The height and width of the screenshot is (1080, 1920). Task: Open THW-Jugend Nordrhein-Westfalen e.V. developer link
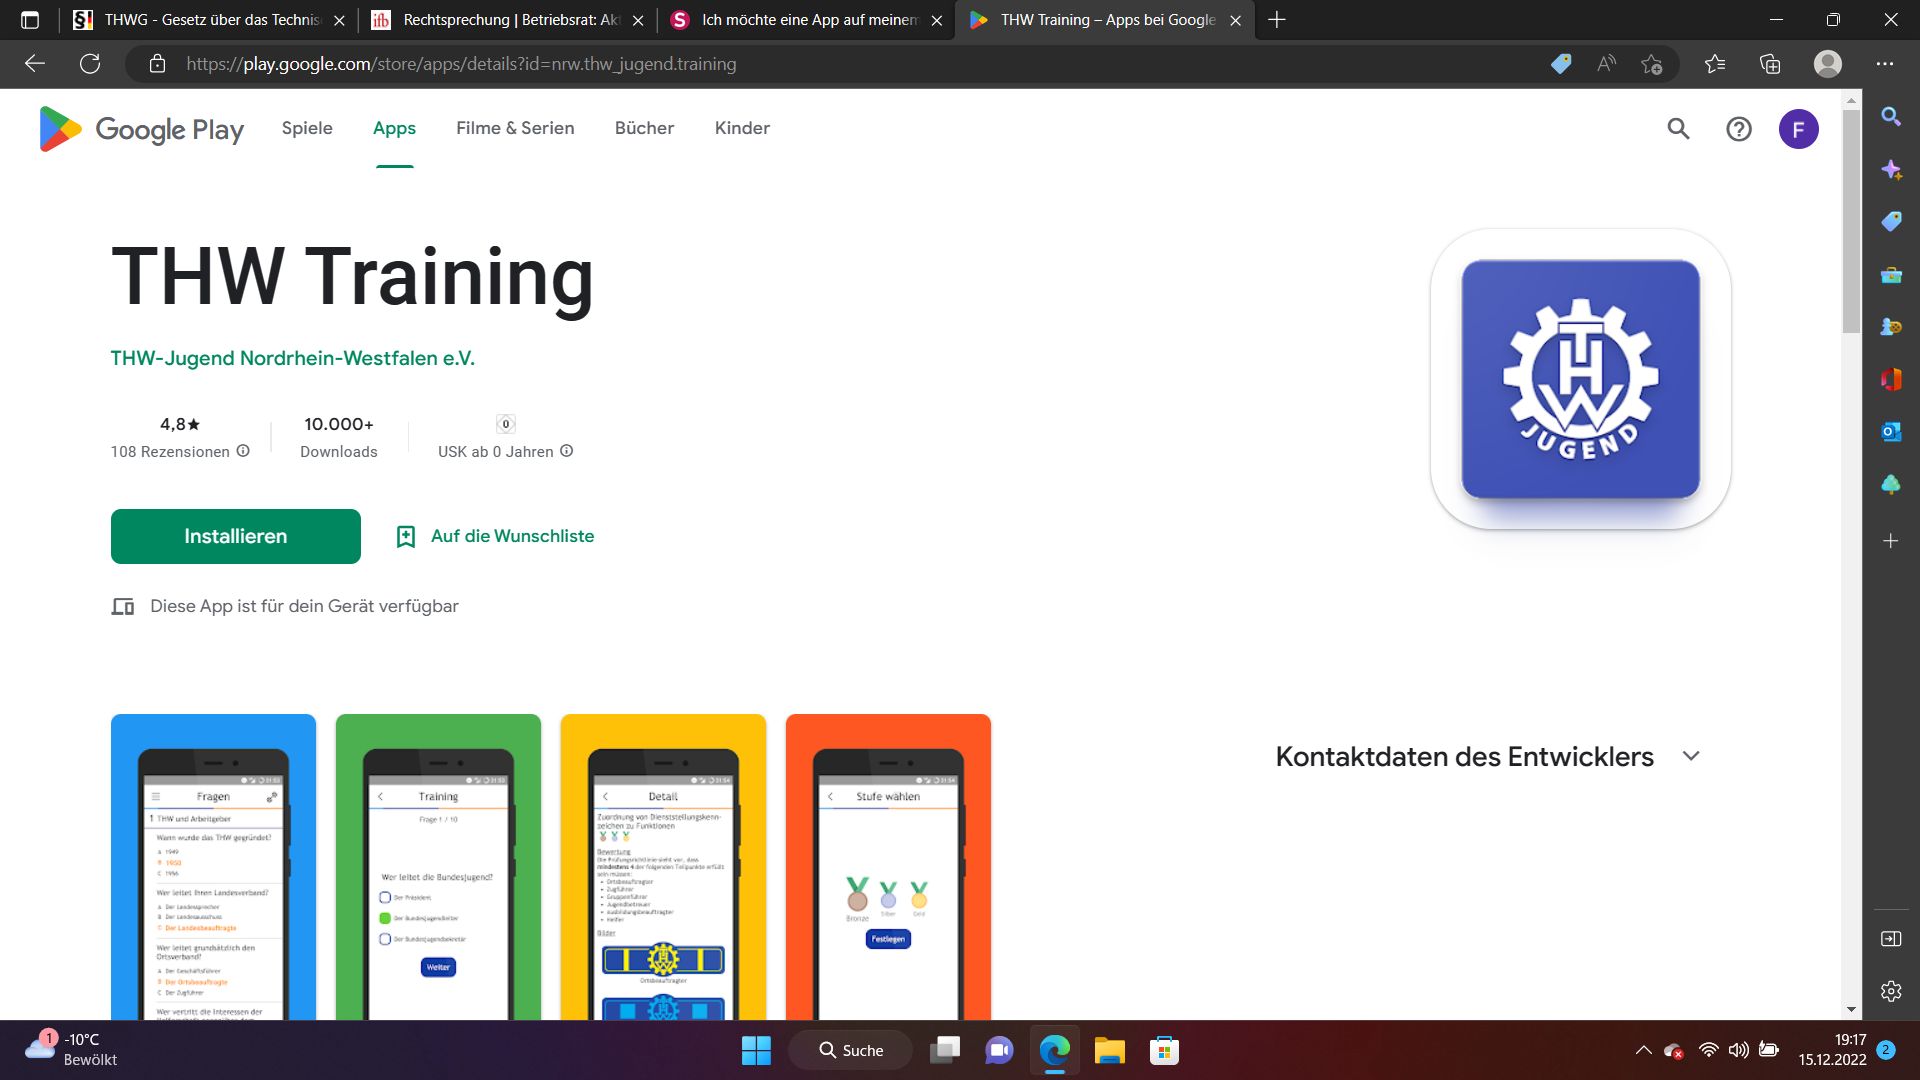(293, 358)
